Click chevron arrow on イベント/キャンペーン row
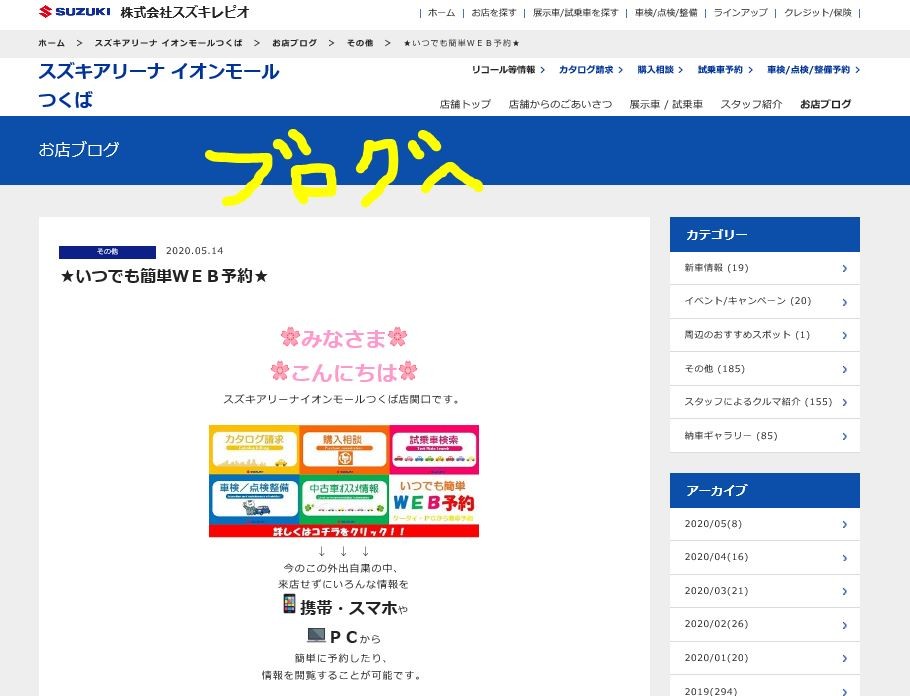This screenshot has height=696, width=910. (844, 302)
